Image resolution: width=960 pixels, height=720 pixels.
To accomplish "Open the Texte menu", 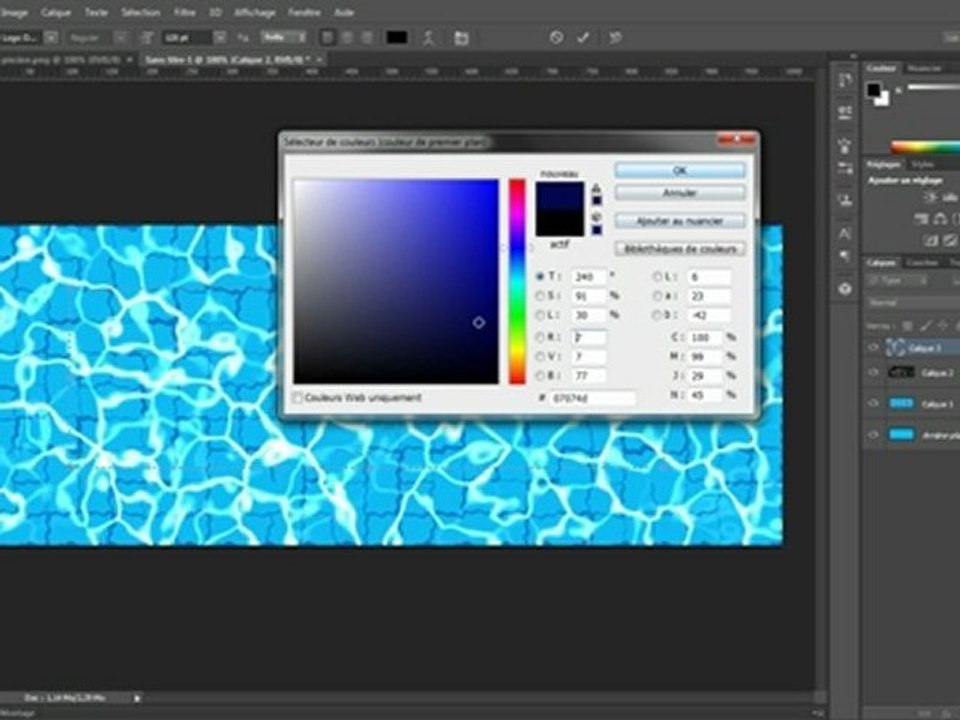I will [x=96, y=12].
